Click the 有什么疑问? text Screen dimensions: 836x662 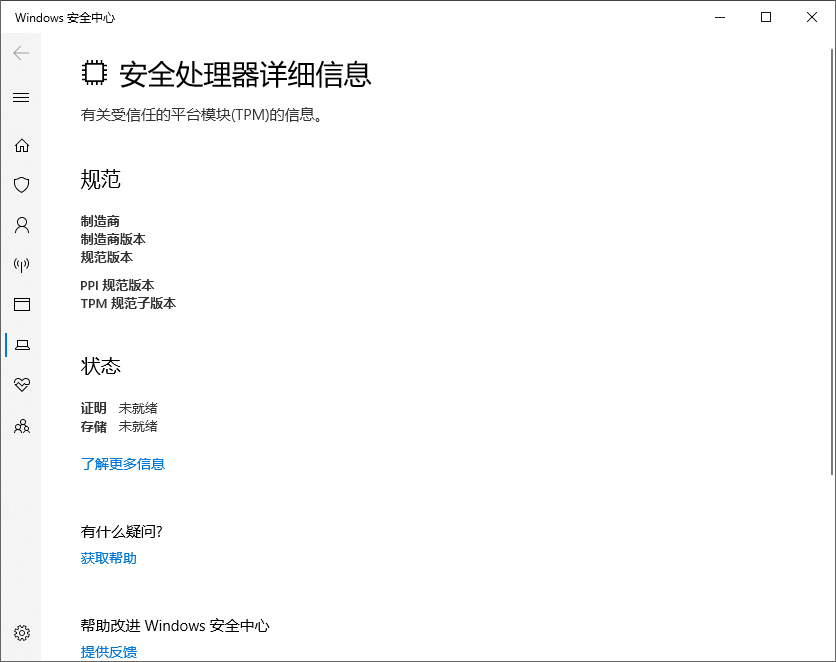[x=122, y=531]
